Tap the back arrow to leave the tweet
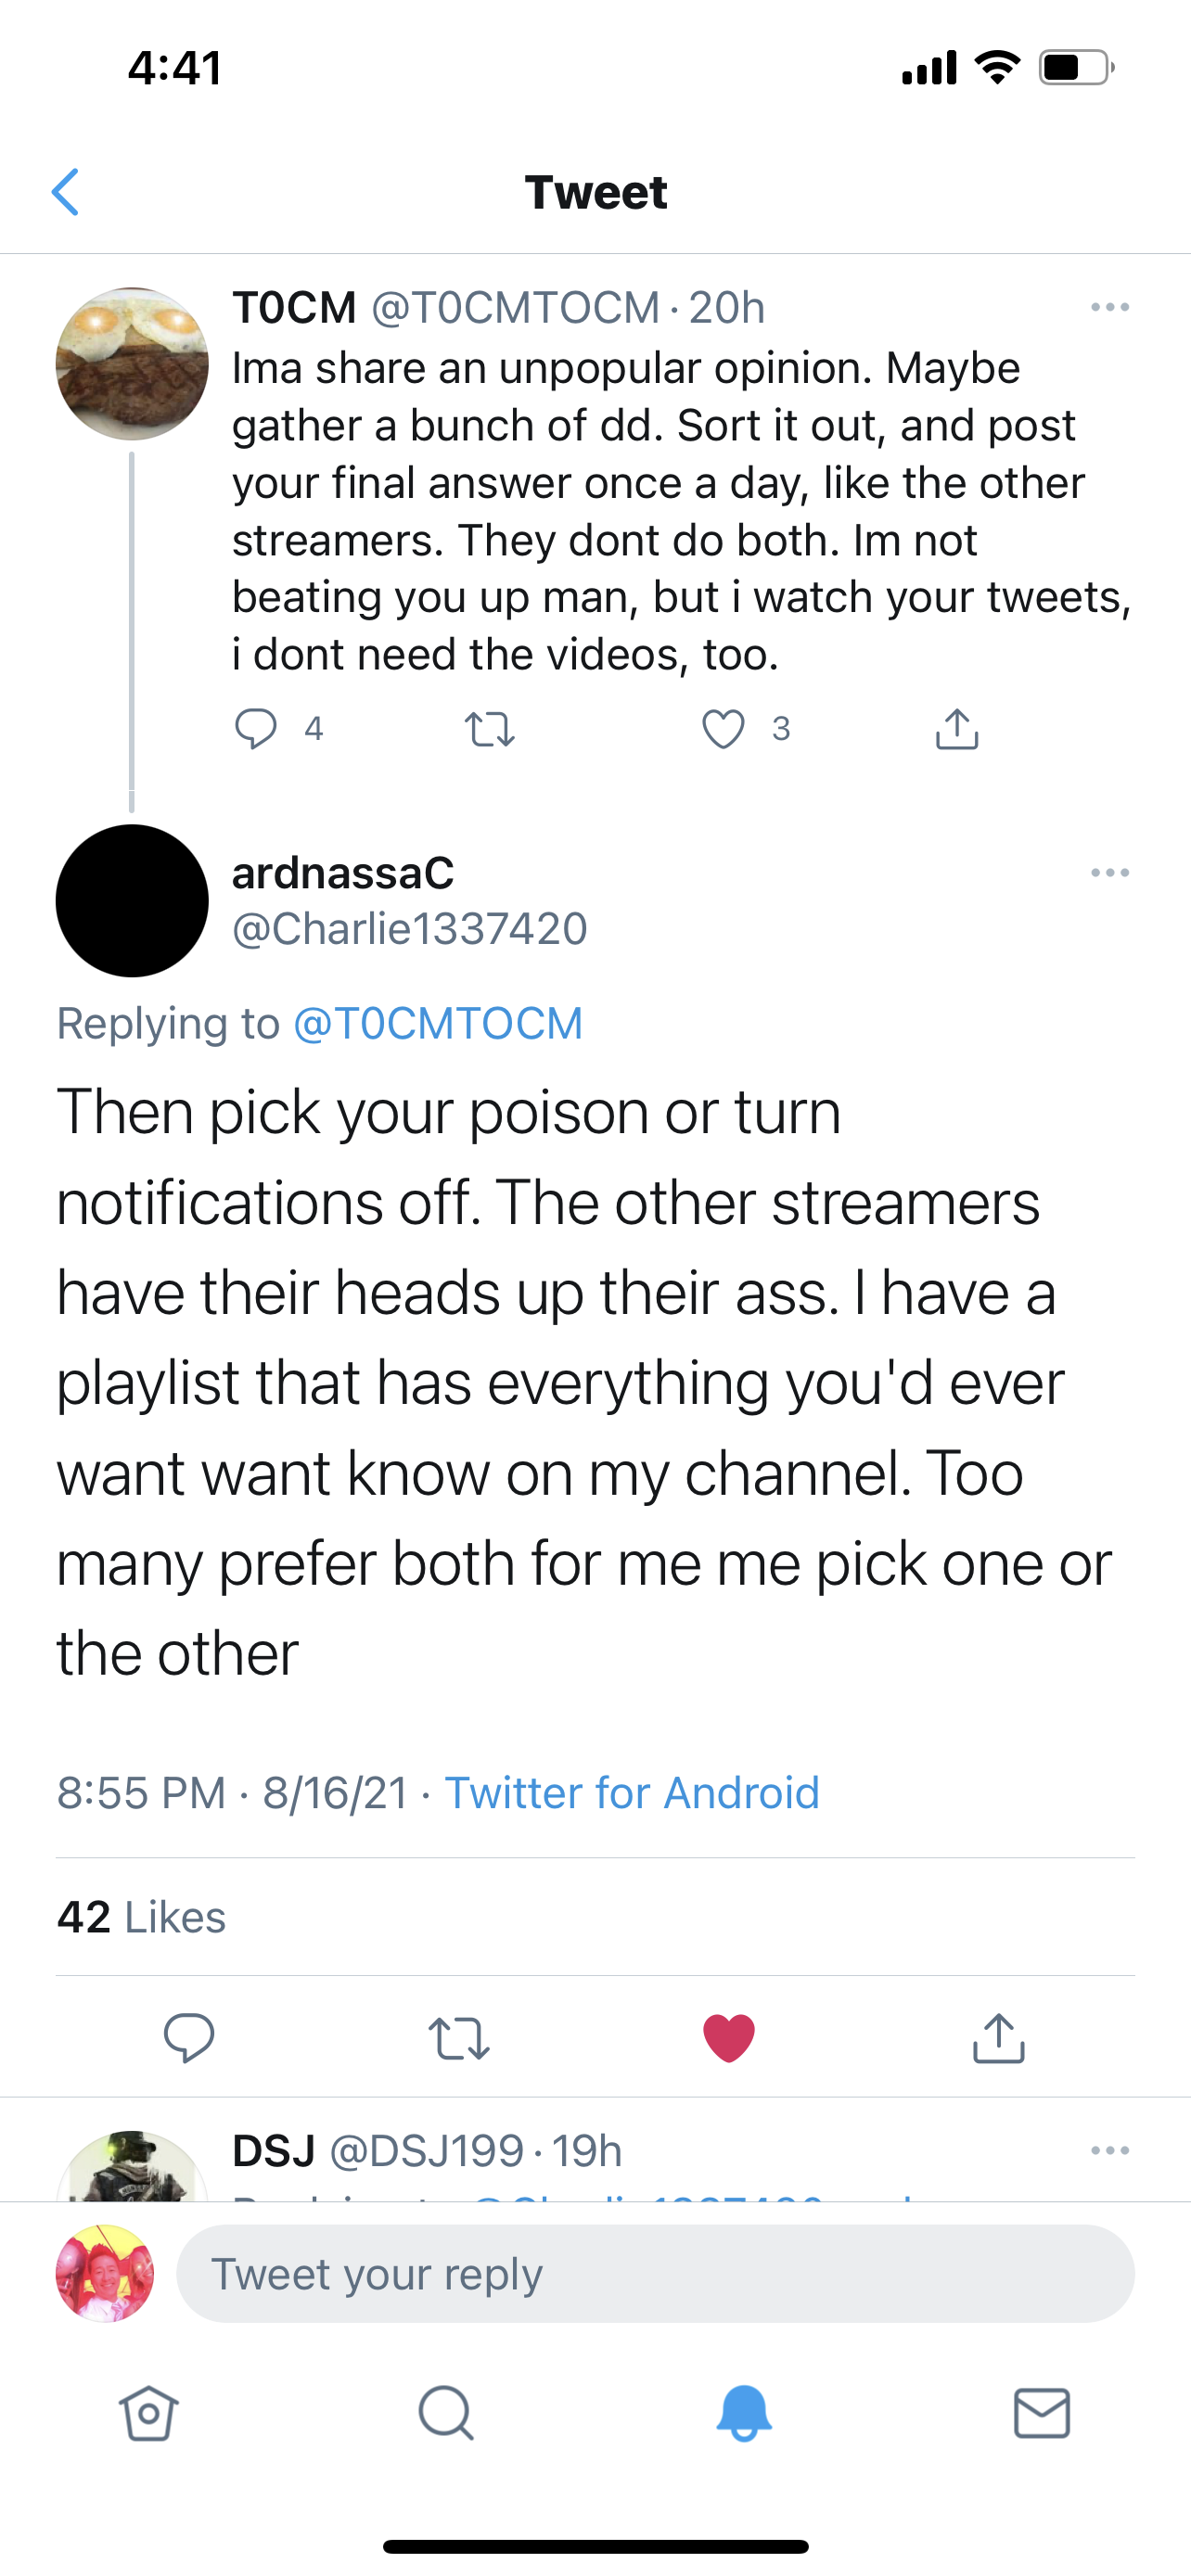 [x=66, y=192]
